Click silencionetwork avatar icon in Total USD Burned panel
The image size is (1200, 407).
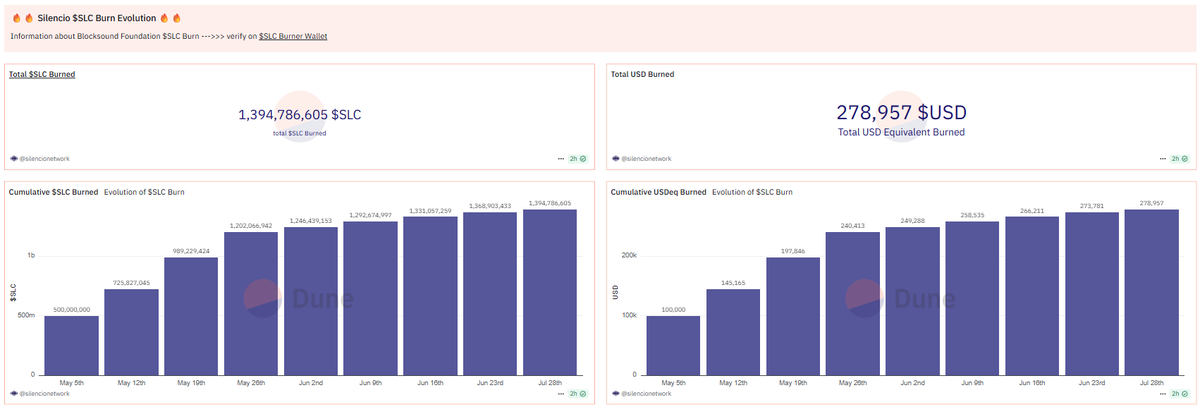click(614, 158)
